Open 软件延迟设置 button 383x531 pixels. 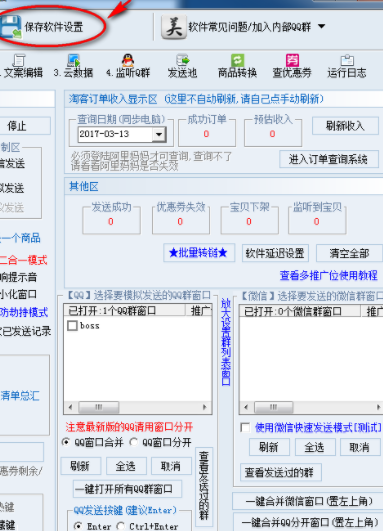pyautogui.click(x=275, y=253)
